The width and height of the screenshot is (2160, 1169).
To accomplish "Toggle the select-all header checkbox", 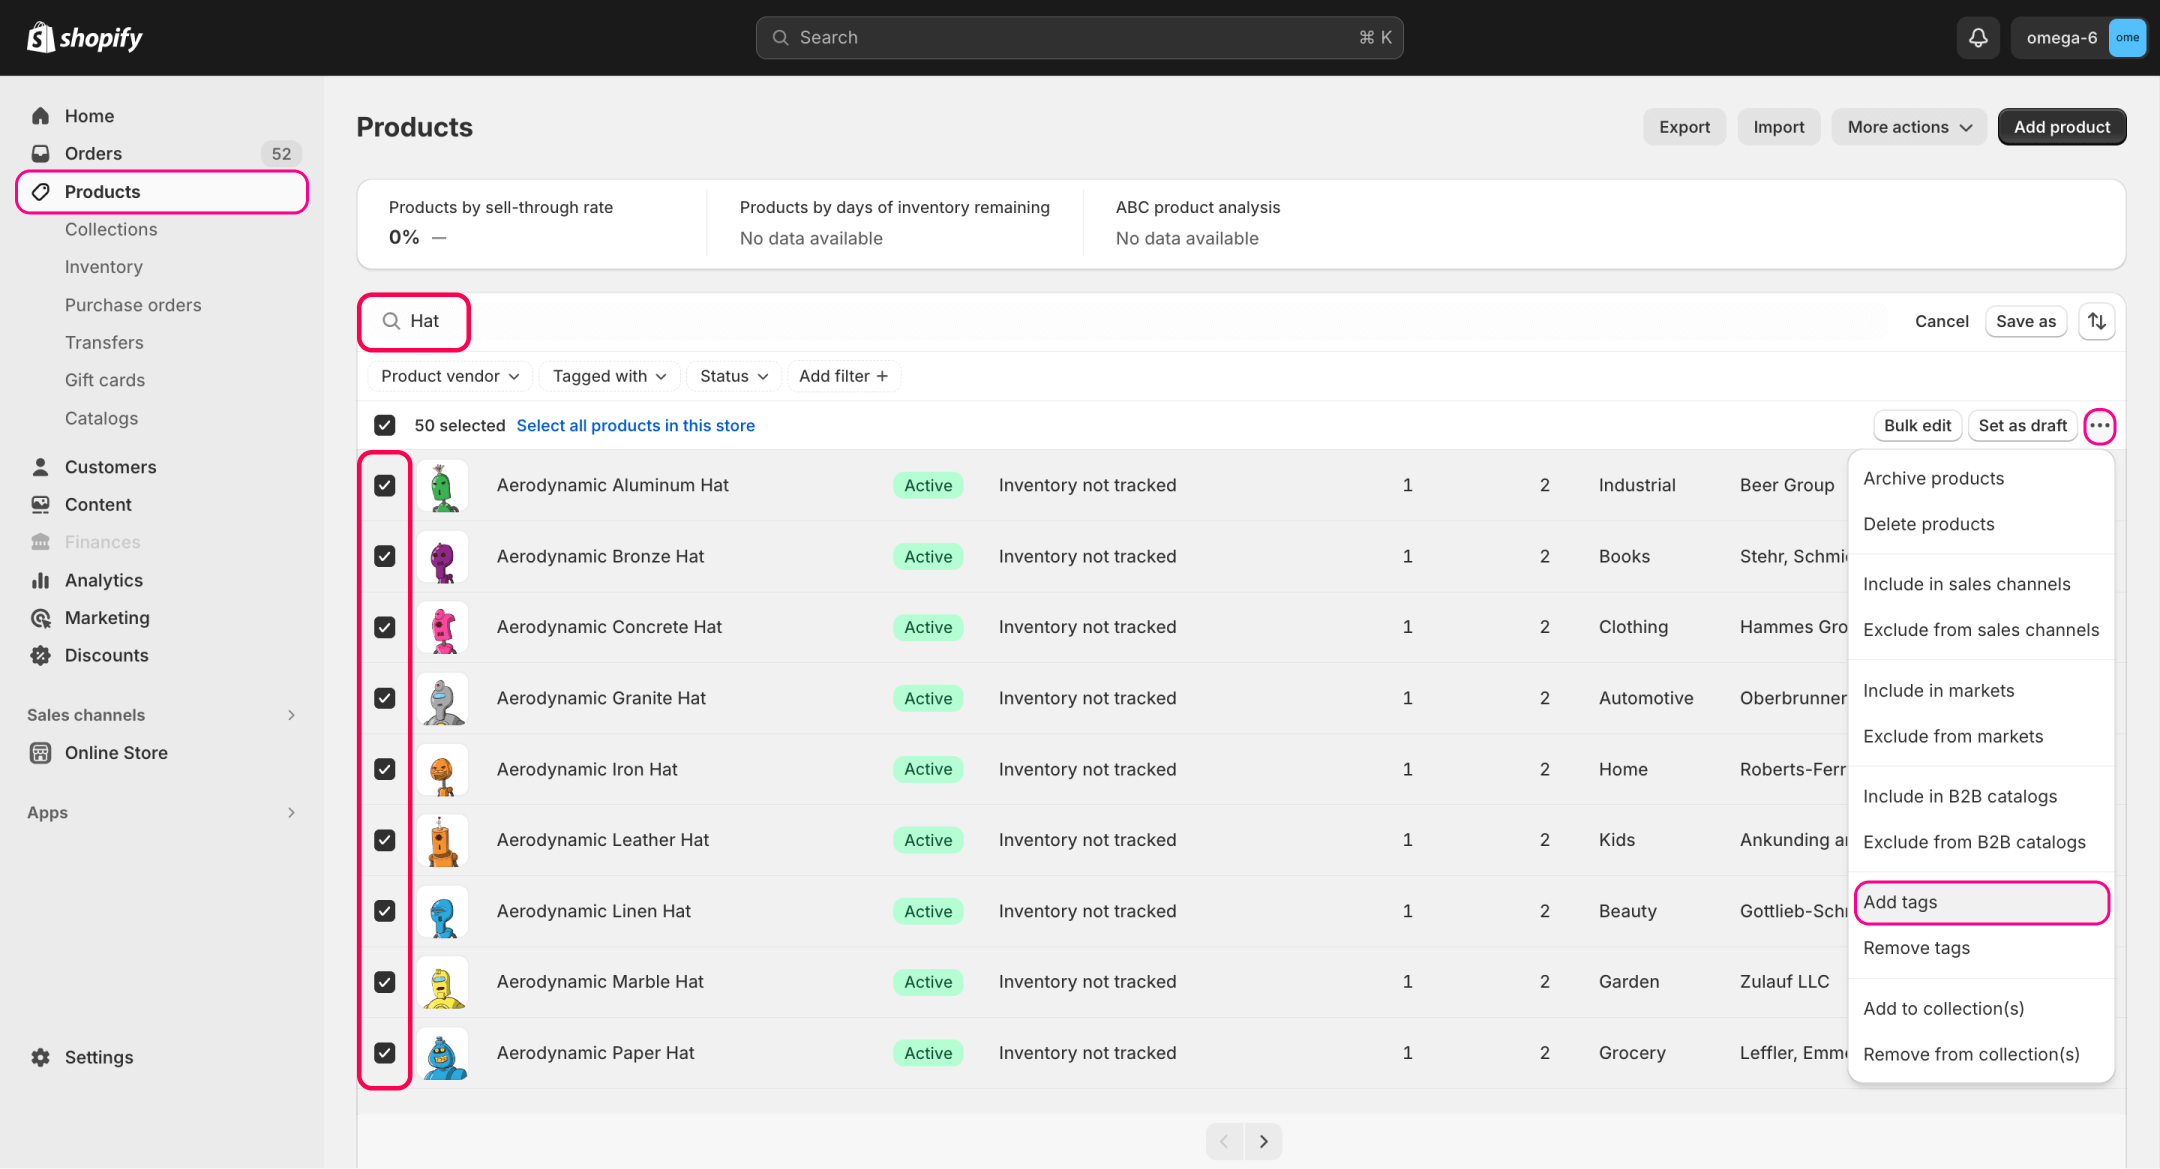I will pyautogui.click(x=385, y=426).
